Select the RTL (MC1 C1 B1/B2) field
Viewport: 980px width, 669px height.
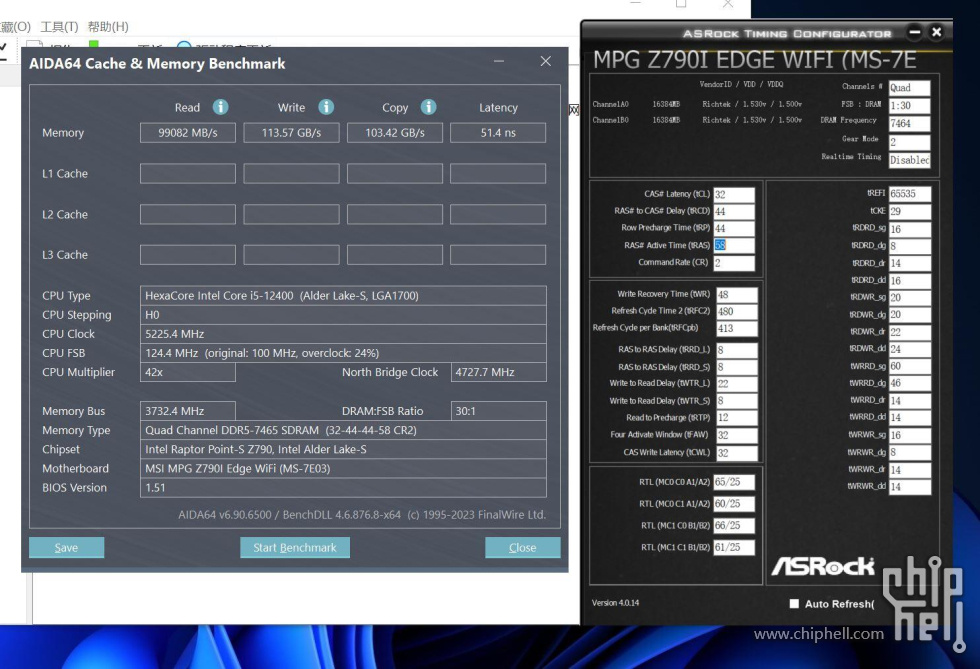(734, 548)
